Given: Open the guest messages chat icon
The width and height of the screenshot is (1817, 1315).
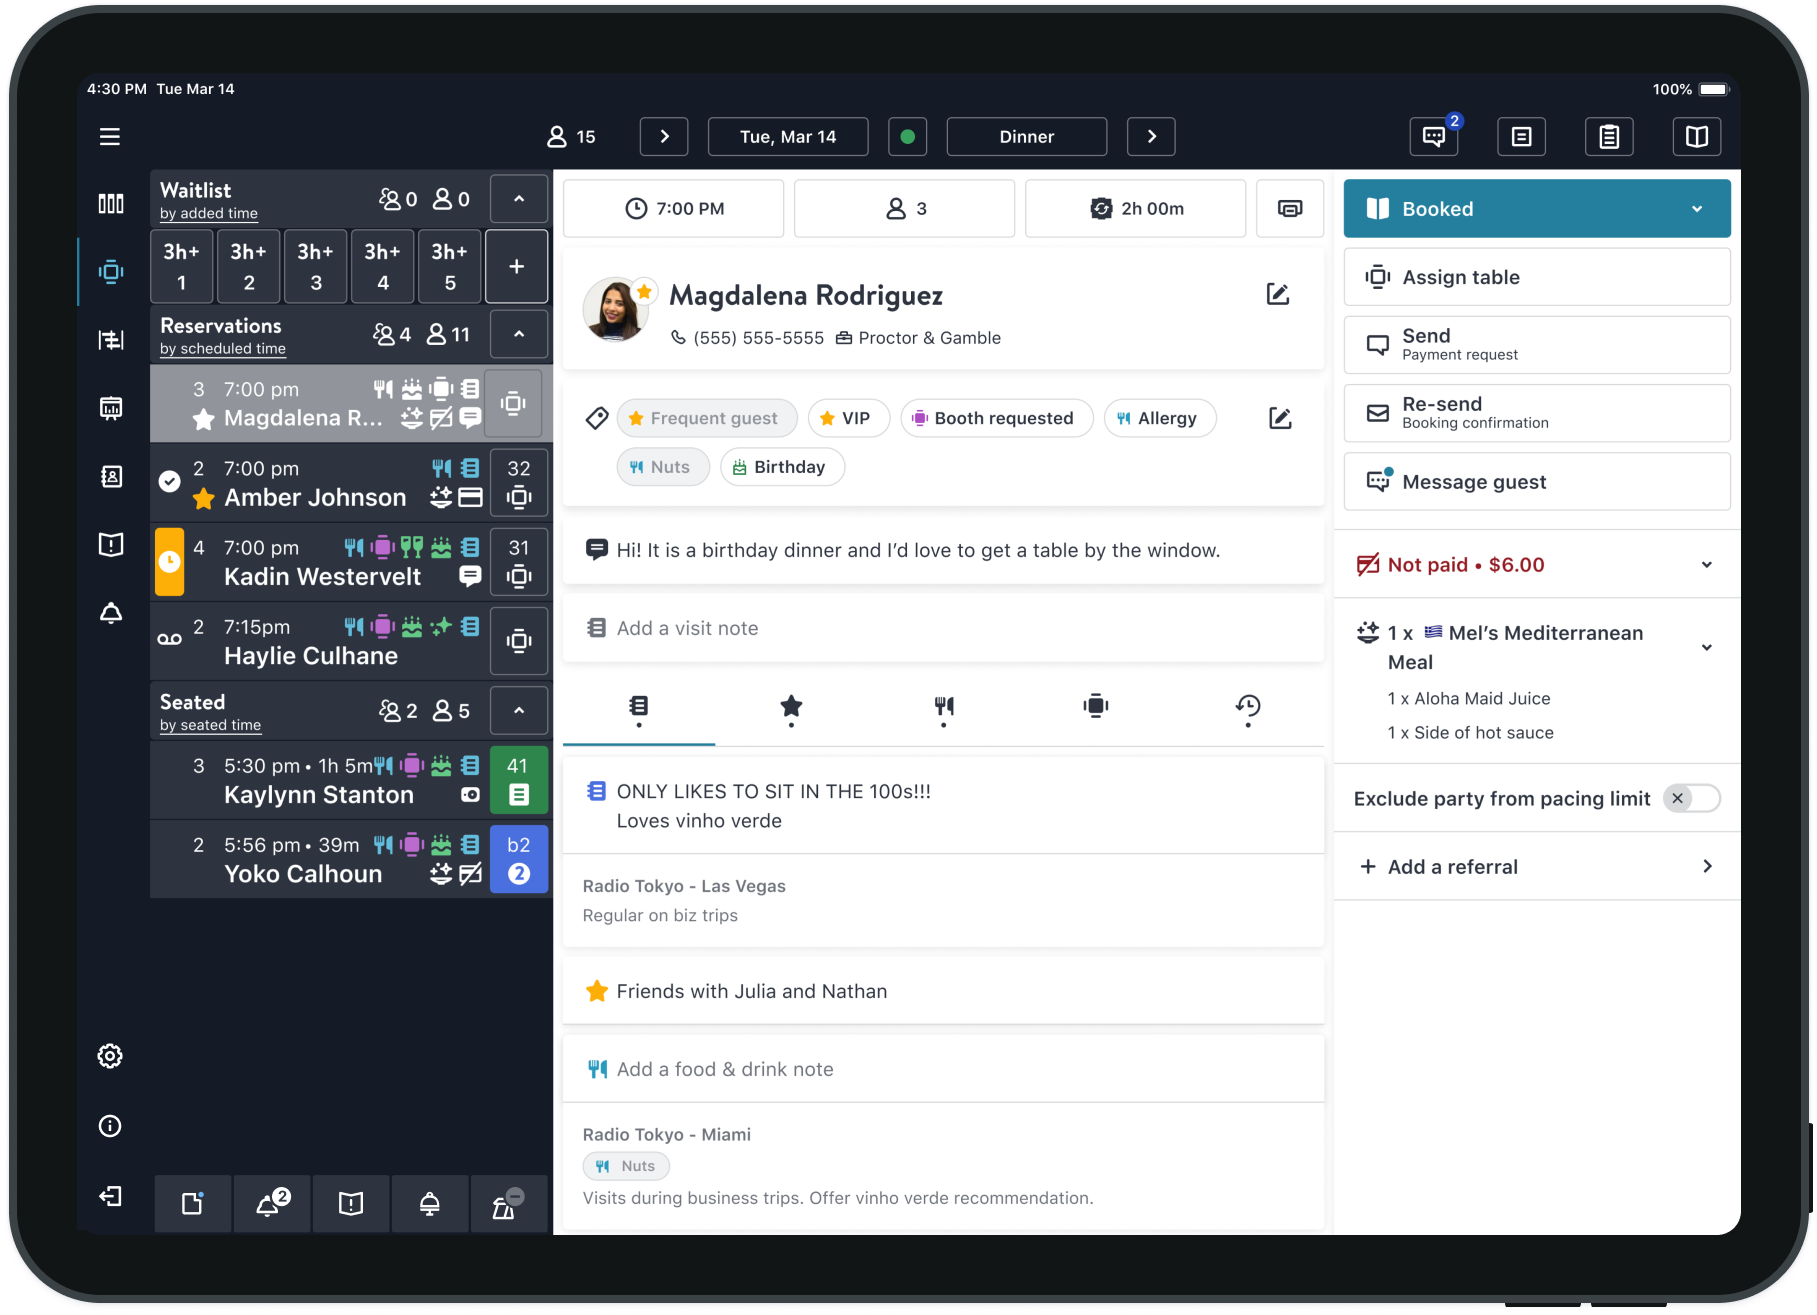Looking at the screenshot, I should [x=1433, y=137].
